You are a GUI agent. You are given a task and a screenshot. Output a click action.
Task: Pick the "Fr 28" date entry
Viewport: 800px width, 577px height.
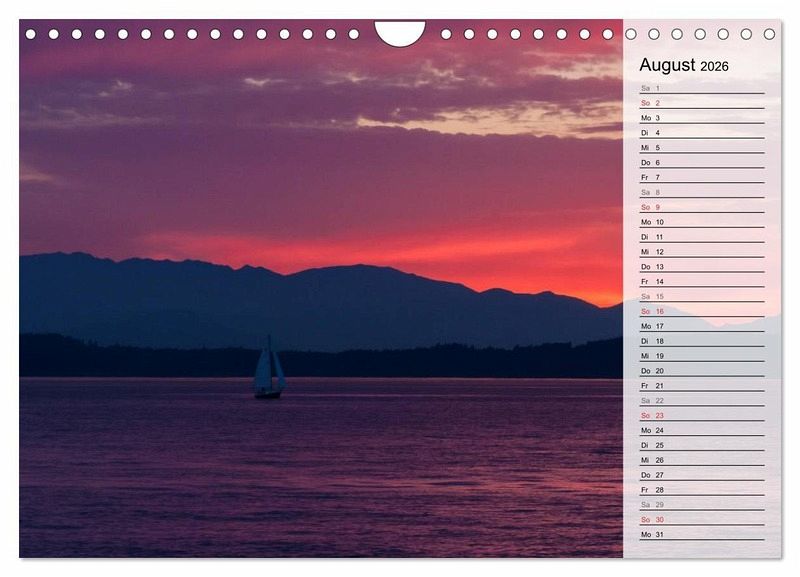click(x=702, y=490)
